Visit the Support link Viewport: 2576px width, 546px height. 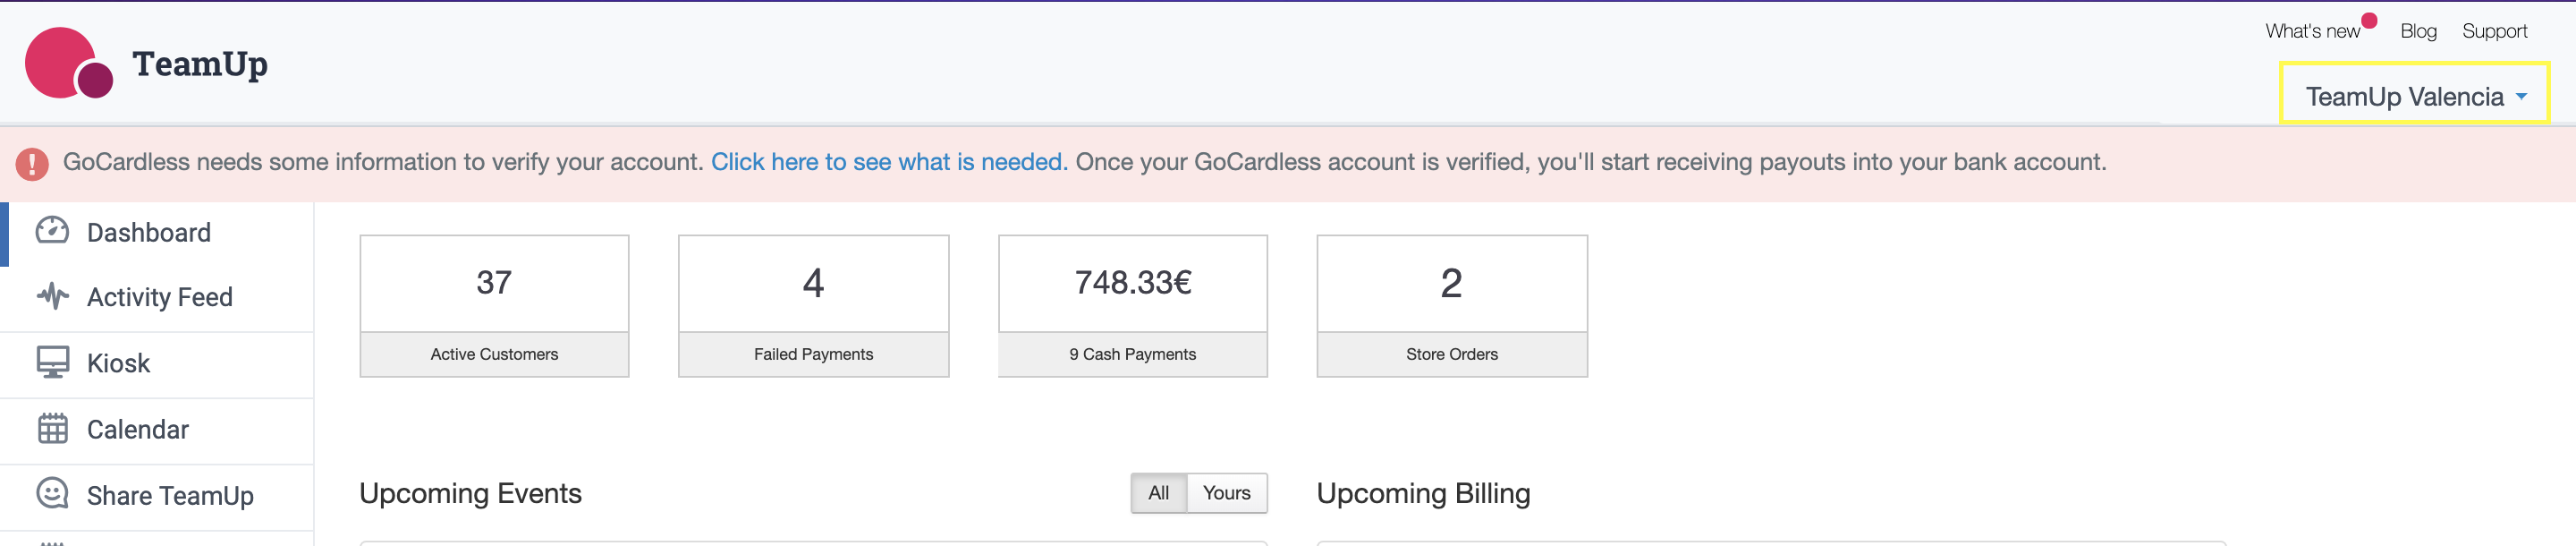pos(2493,31)
